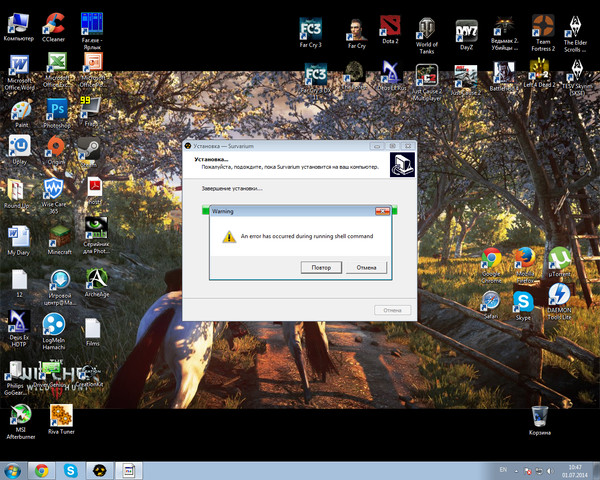Select the Uplay desktop icon
Screen dimensions: 600x480
point(20,150)
